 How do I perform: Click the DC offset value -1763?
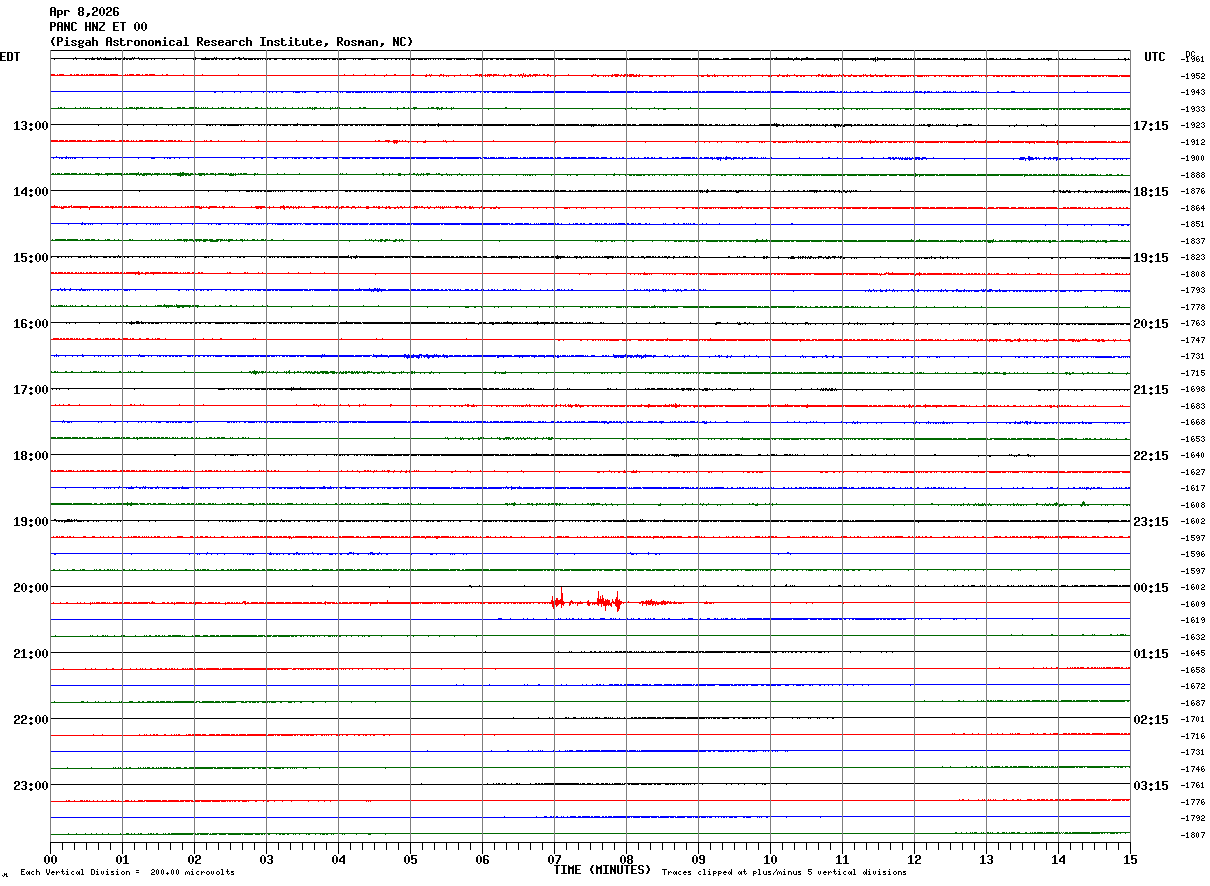pos(1192,324)
